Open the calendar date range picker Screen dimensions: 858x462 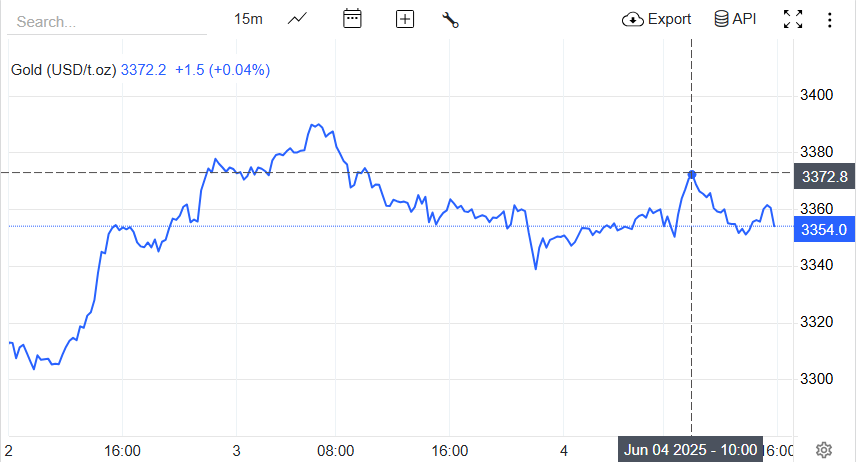coord(352,19)
